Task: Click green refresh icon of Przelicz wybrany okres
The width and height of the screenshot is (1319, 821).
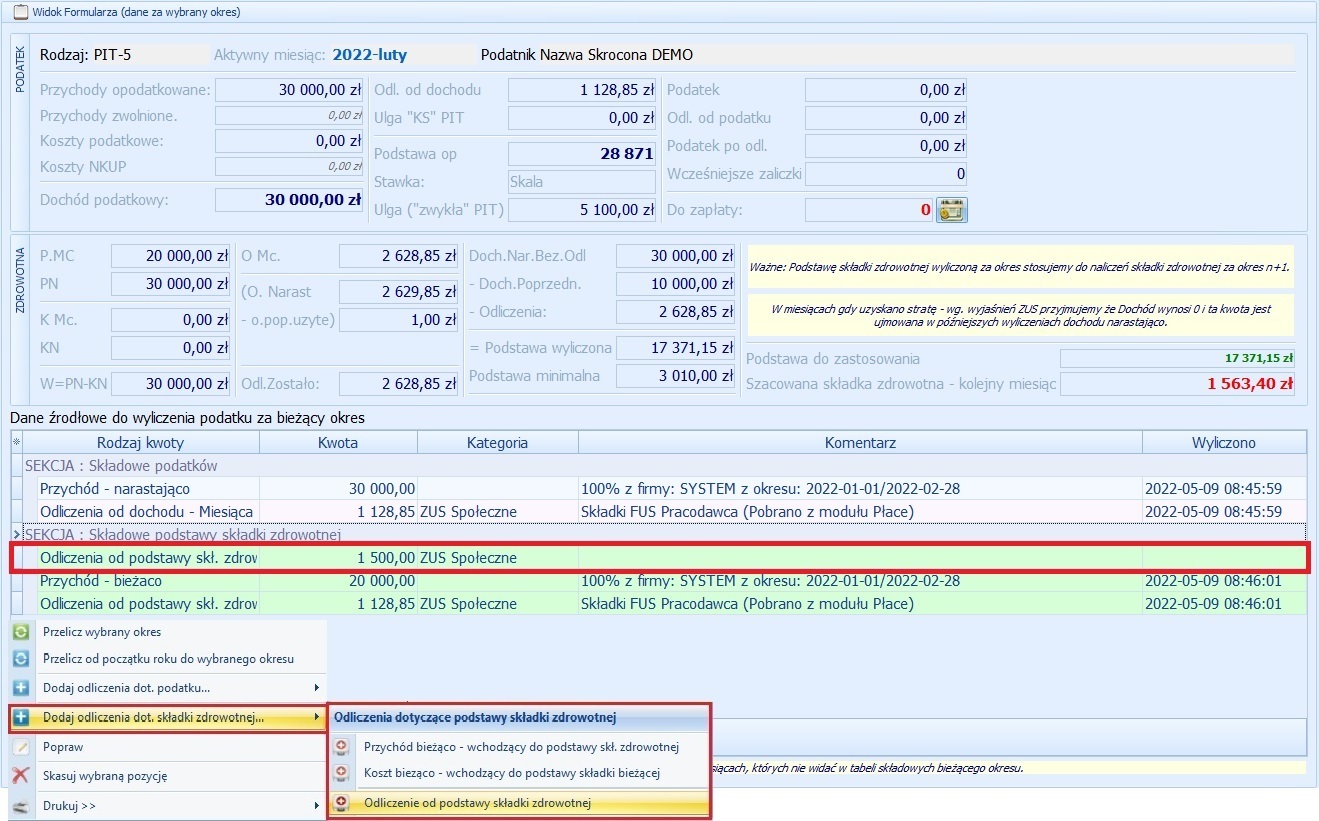Action: [21, 632]
